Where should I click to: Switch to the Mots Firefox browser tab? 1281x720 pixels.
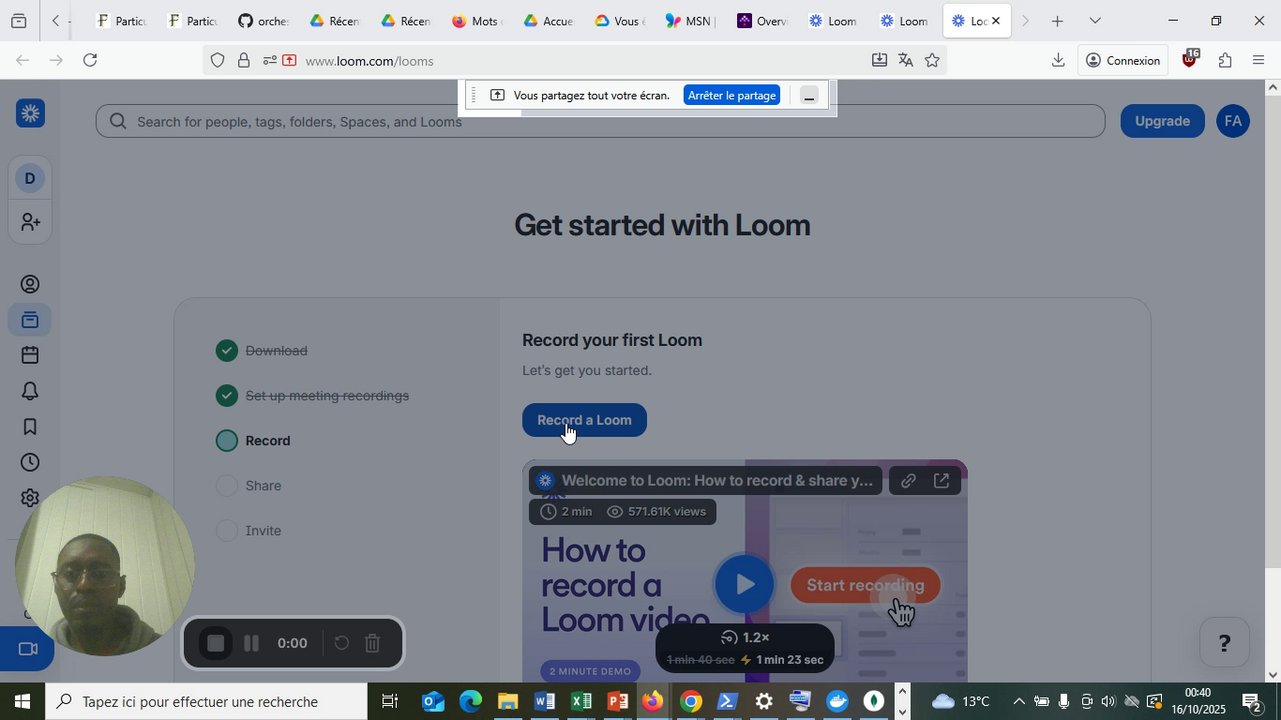click(x=476, y=21)
